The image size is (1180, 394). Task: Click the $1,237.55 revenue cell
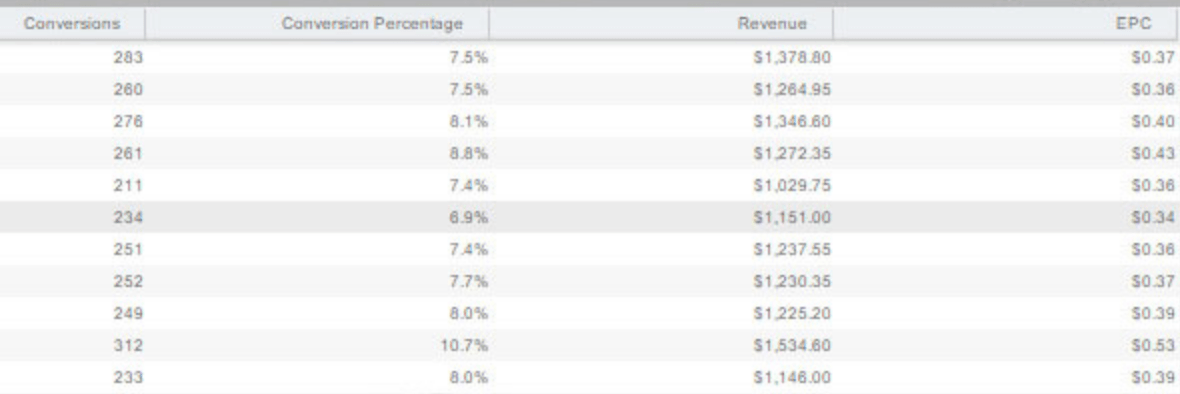point(661,249)
